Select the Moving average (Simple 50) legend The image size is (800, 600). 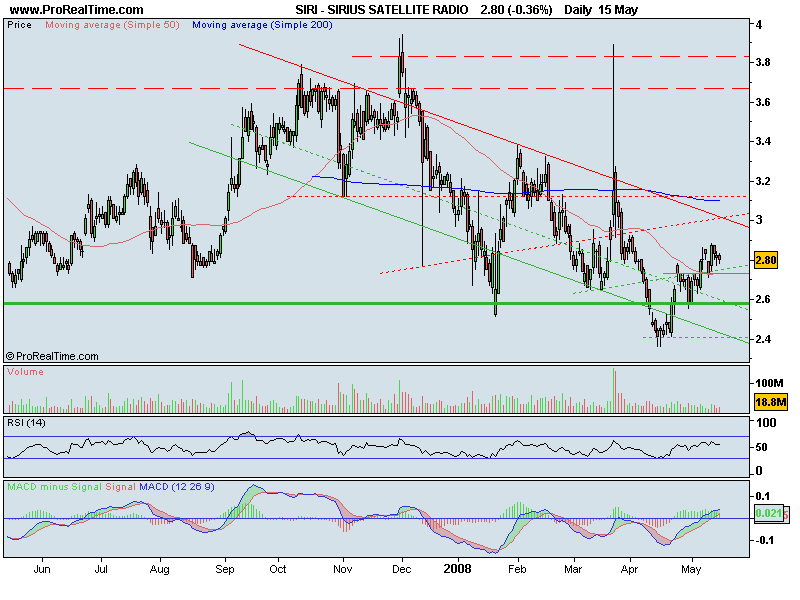tap(112, 24)
